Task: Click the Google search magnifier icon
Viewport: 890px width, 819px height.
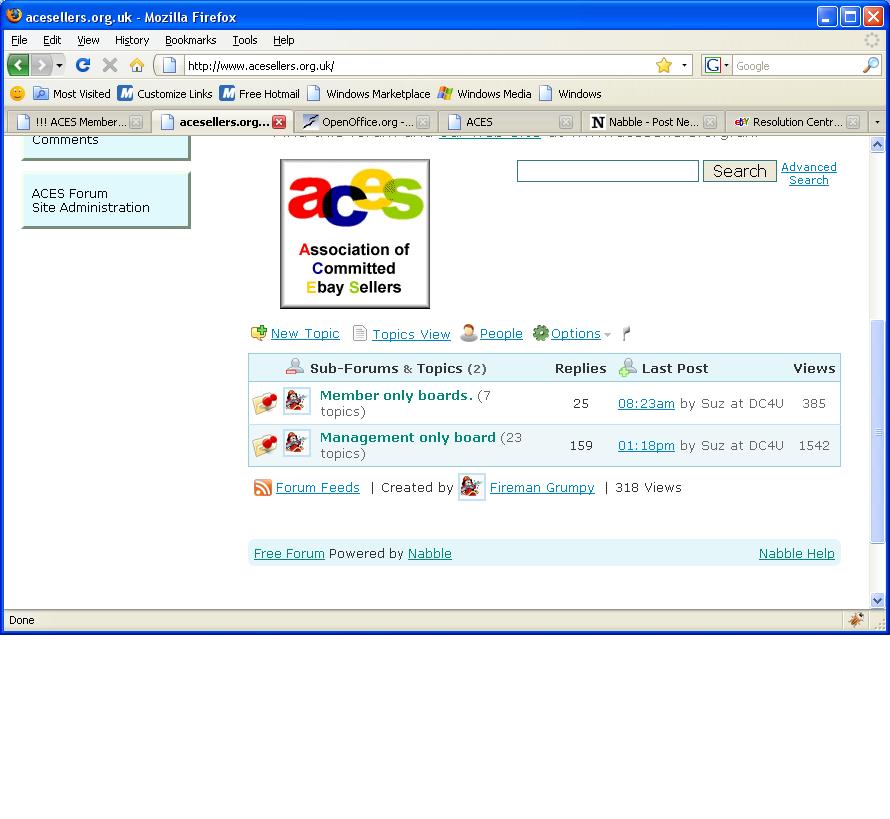Action: tap(870, 65)
